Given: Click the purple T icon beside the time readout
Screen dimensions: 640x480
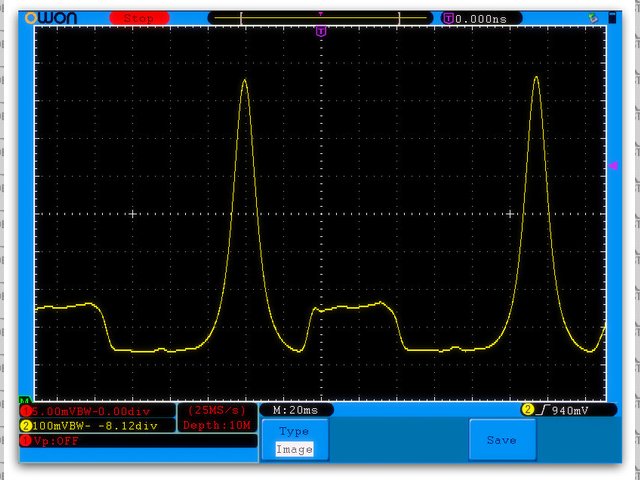Looking at the screenshot, I should 447,18.
